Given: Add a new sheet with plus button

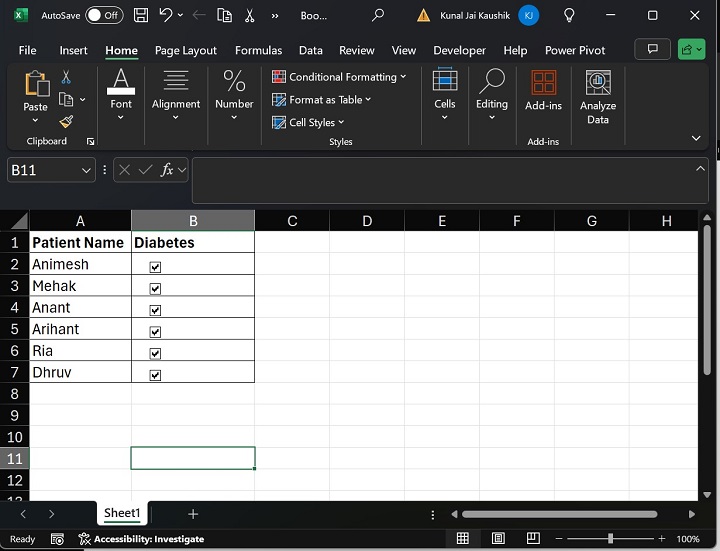Looking at the screenshot, I should tap(193, 514).
